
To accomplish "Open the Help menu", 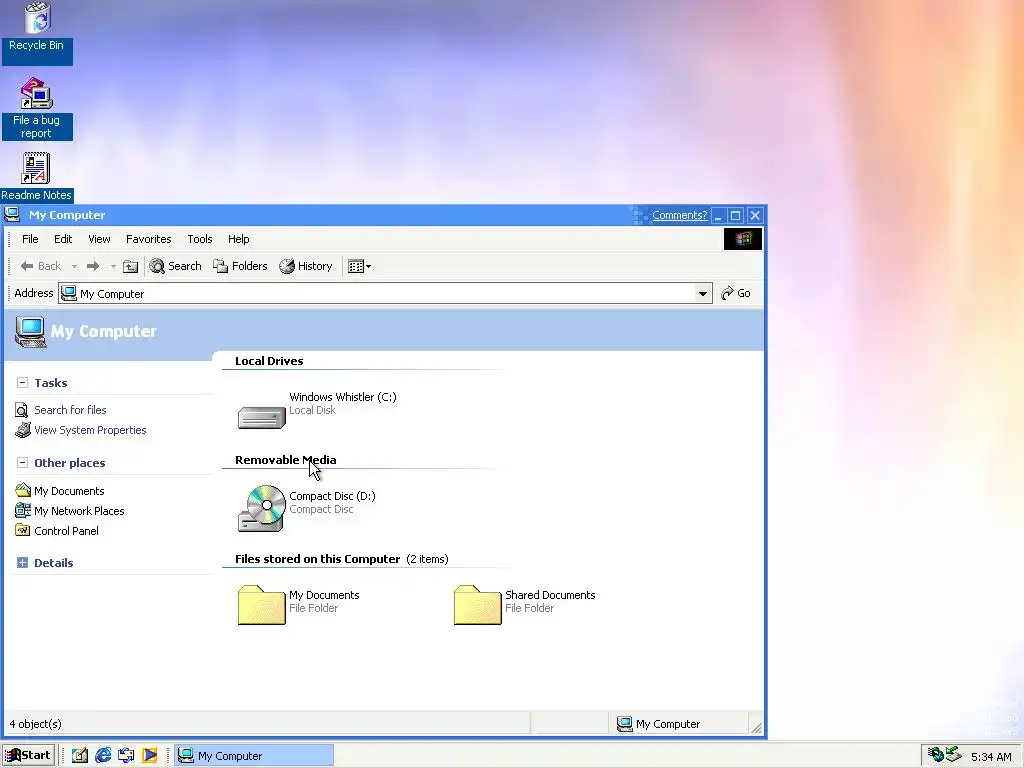I will tap(238, 239).
